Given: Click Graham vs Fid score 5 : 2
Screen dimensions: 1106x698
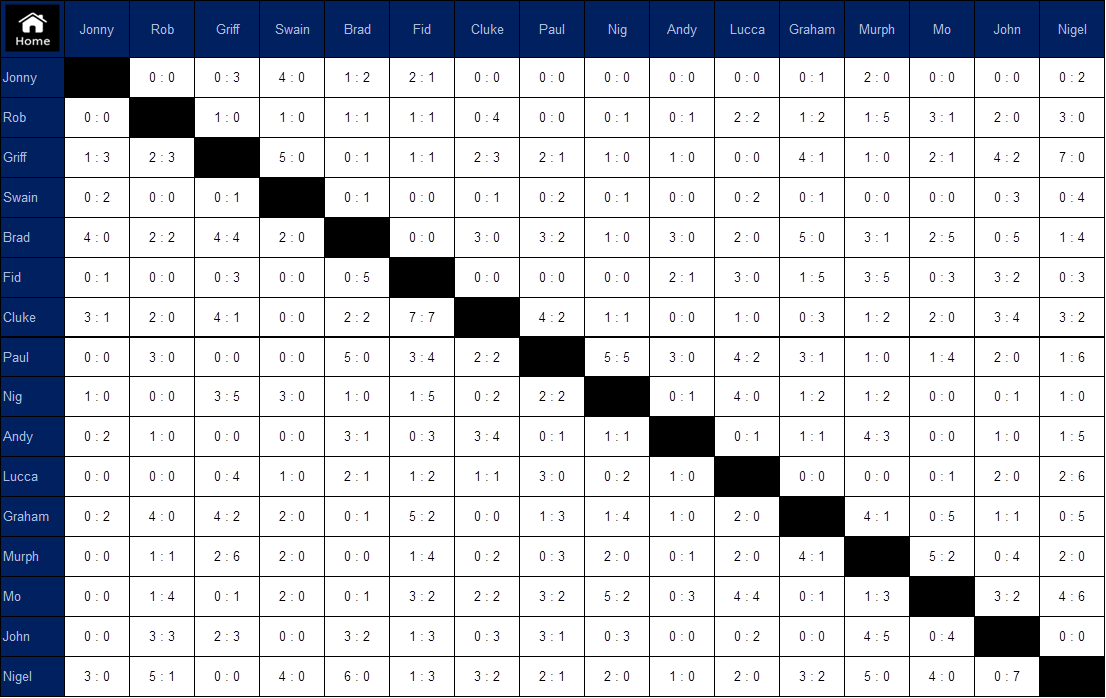Looking at the screenshot, I should click(422, 516).
